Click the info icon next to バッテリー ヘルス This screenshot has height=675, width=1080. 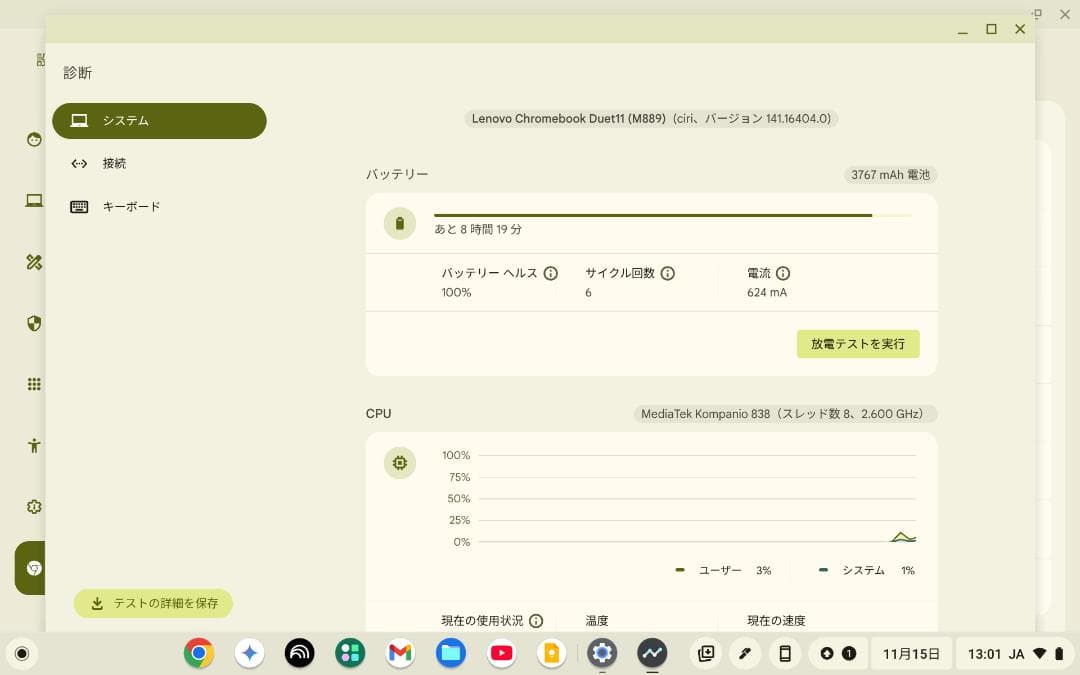tap(551, 272)
